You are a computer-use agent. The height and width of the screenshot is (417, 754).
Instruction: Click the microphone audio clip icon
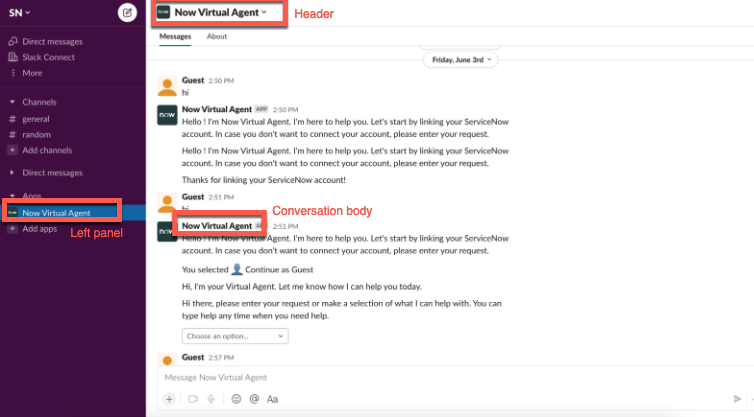[211, 399]
